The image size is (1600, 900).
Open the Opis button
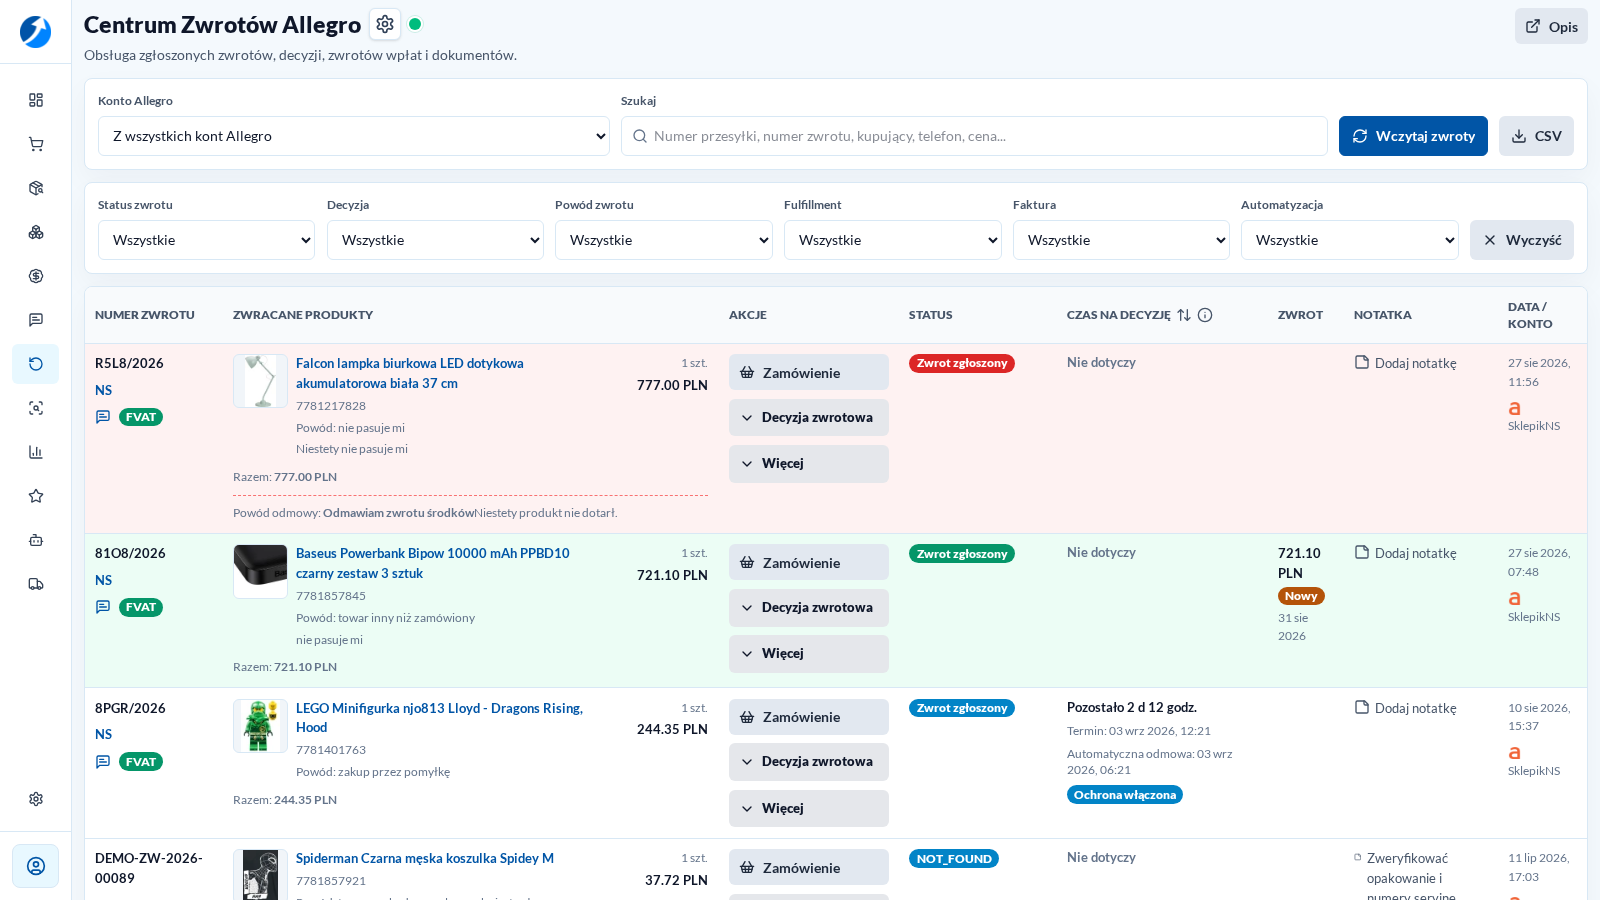[1551, 27]
